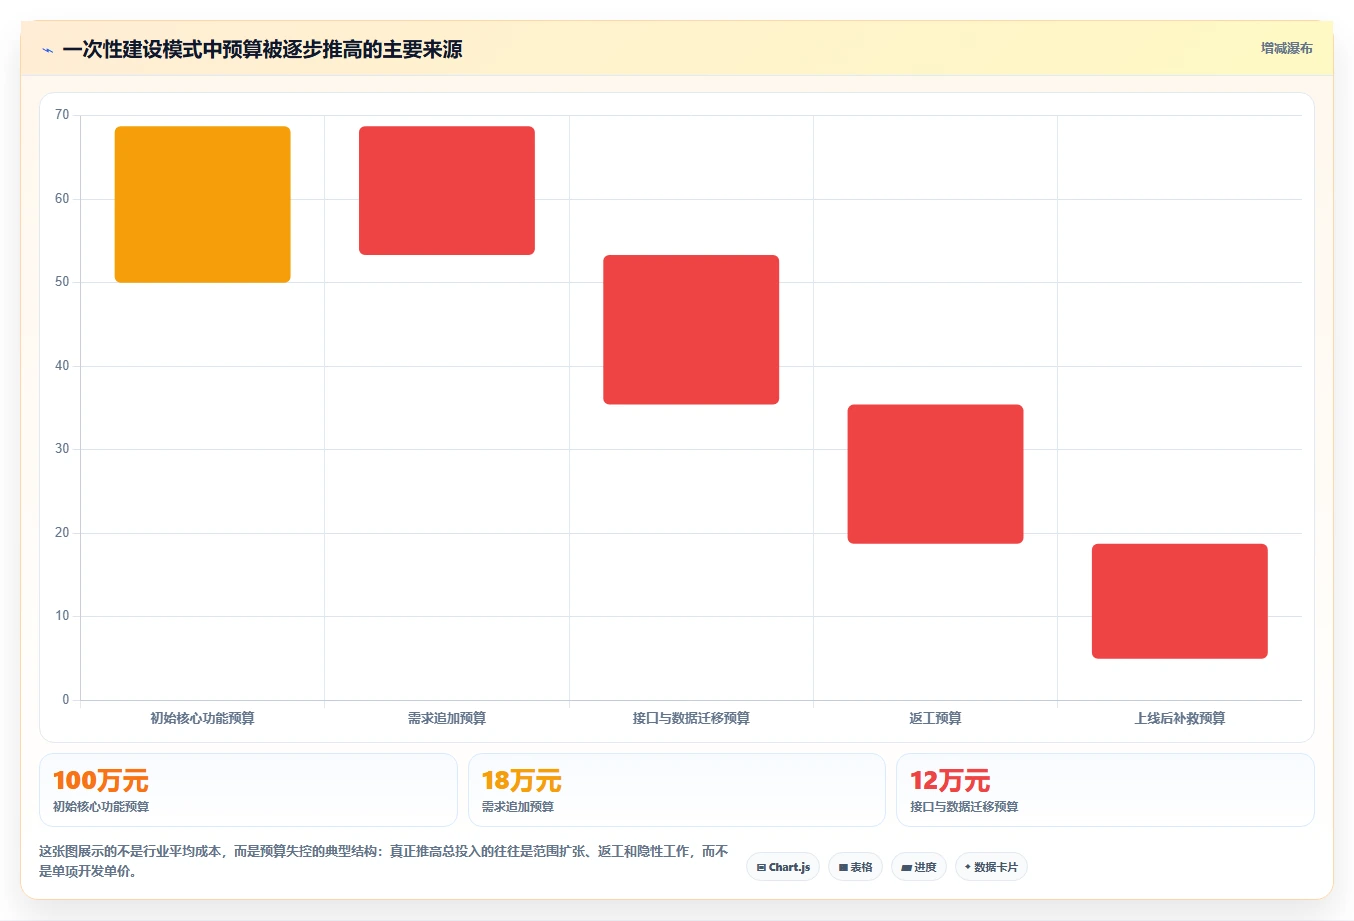
Task: Click the 数据卡片 tag
Action: [x=991, y=867]
